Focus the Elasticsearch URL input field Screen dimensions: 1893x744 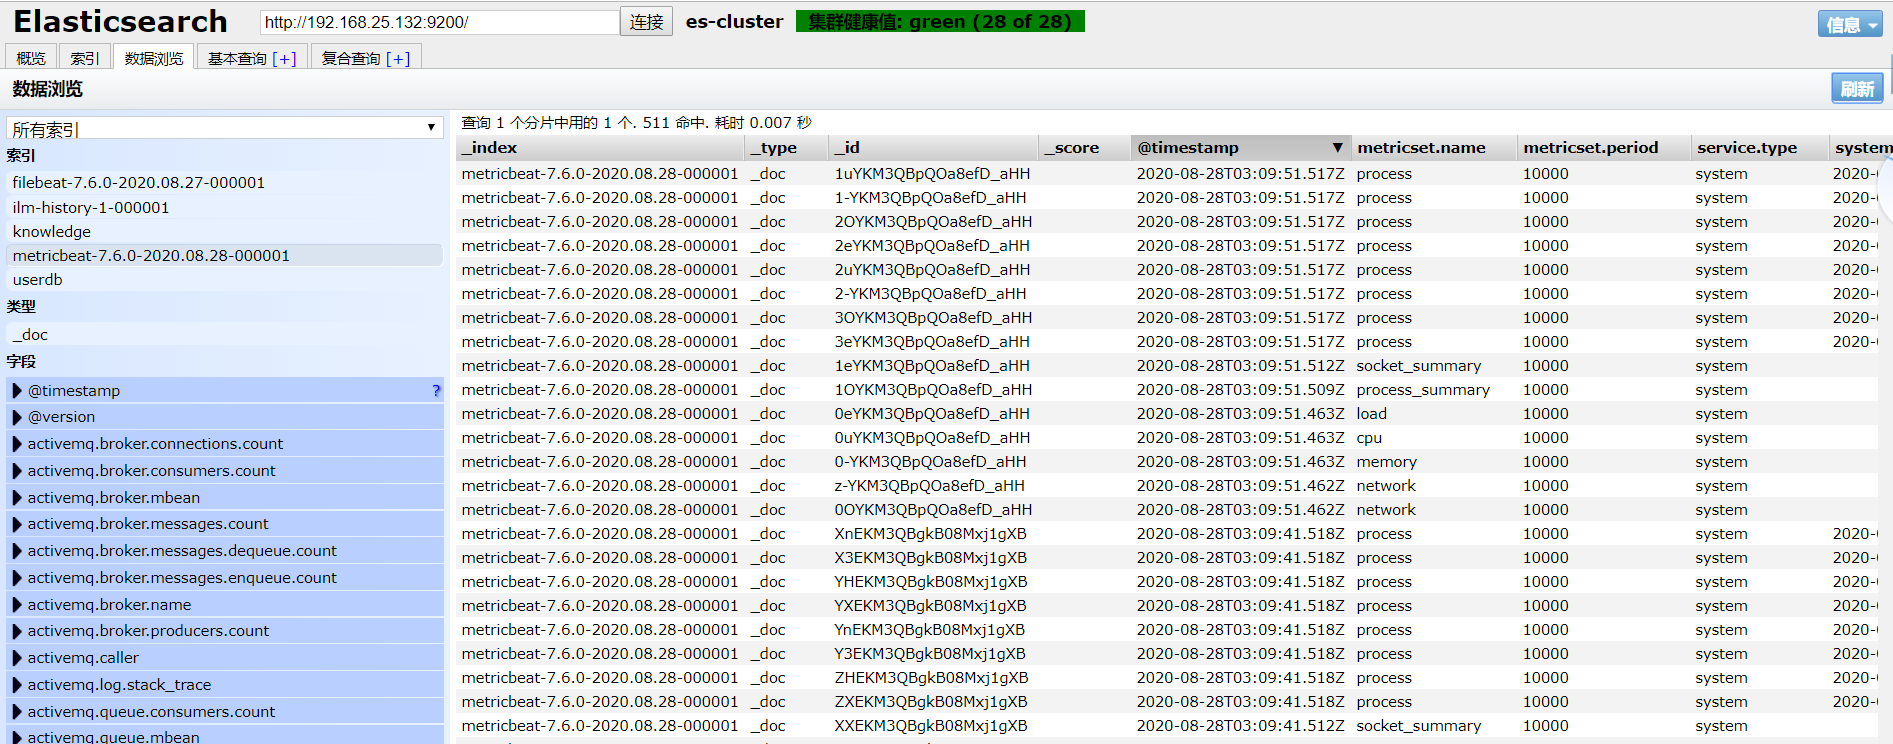[439, 22]
